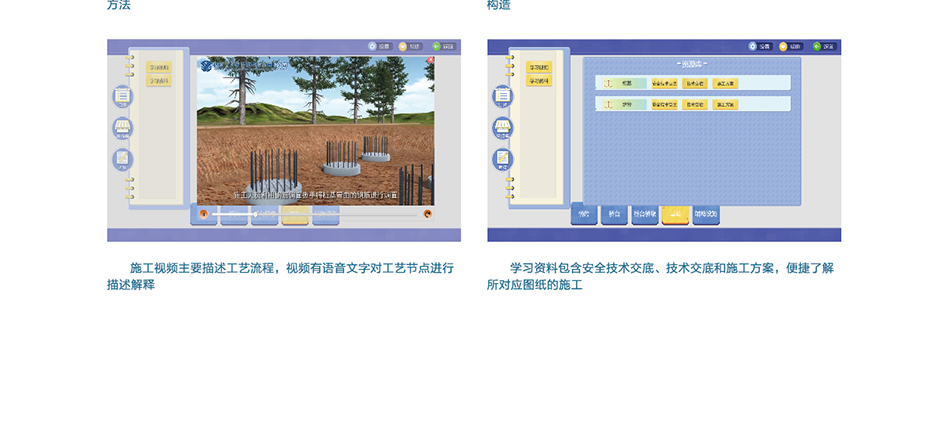Select highlighted yellow bottom tab in resource screen
950x447 pixels.
pos(676,214)
